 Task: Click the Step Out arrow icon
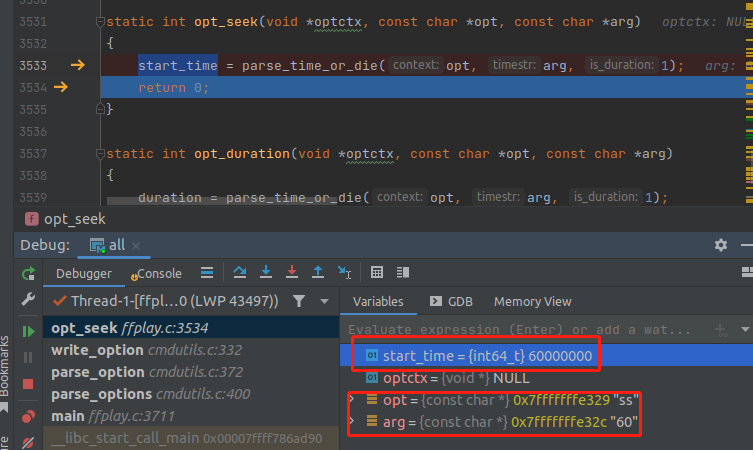[x=318, y=272]
